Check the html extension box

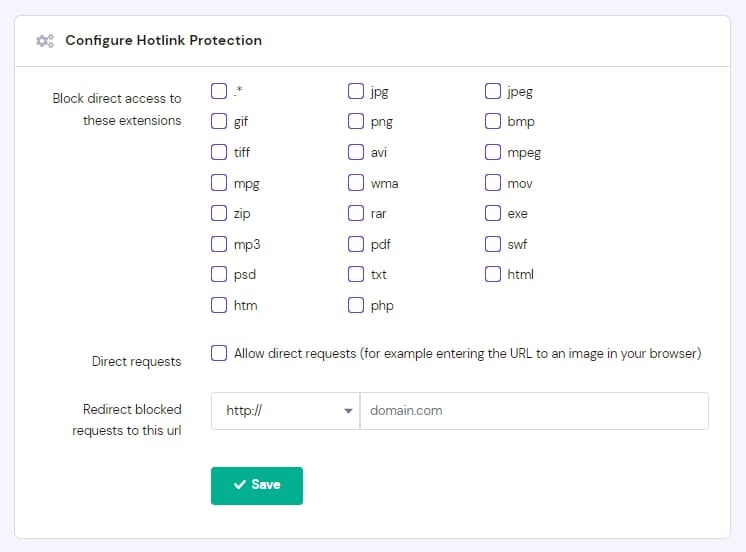pyautogui.click(x=493, y=274)
